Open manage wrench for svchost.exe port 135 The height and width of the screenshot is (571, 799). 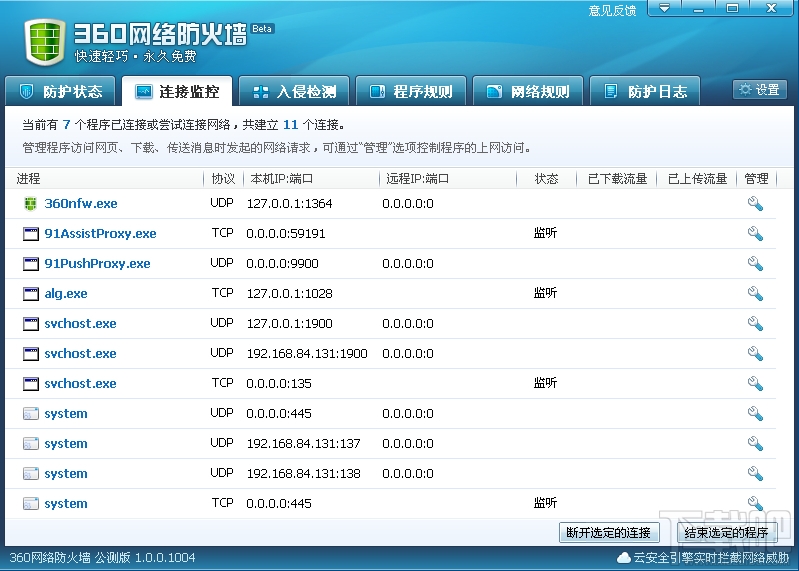pyautogui.click(x=755, y=384)
